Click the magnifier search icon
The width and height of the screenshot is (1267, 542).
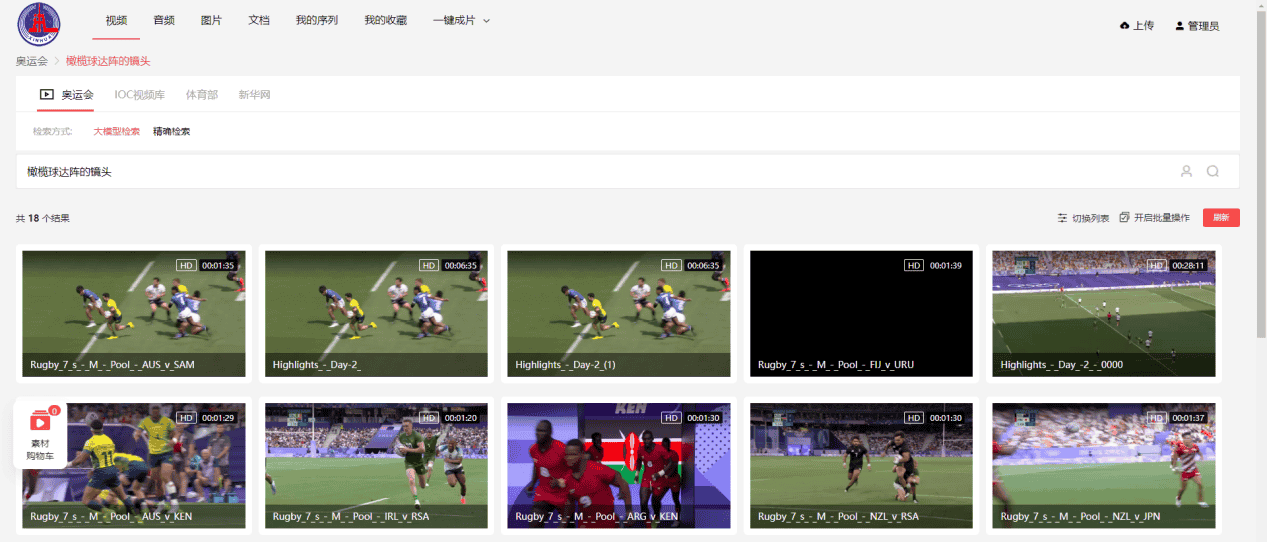(x=1212, y=171)
